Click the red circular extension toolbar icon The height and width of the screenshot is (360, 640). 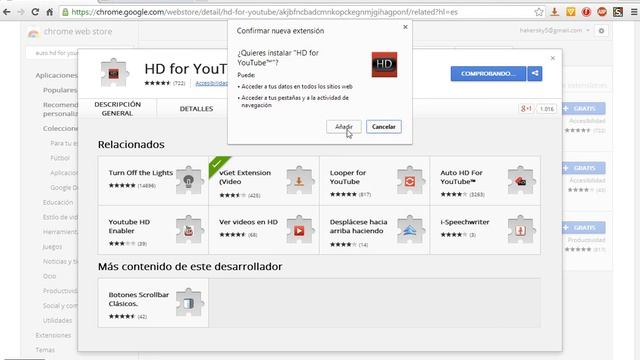pyautogui.click(x=586, y=12)
